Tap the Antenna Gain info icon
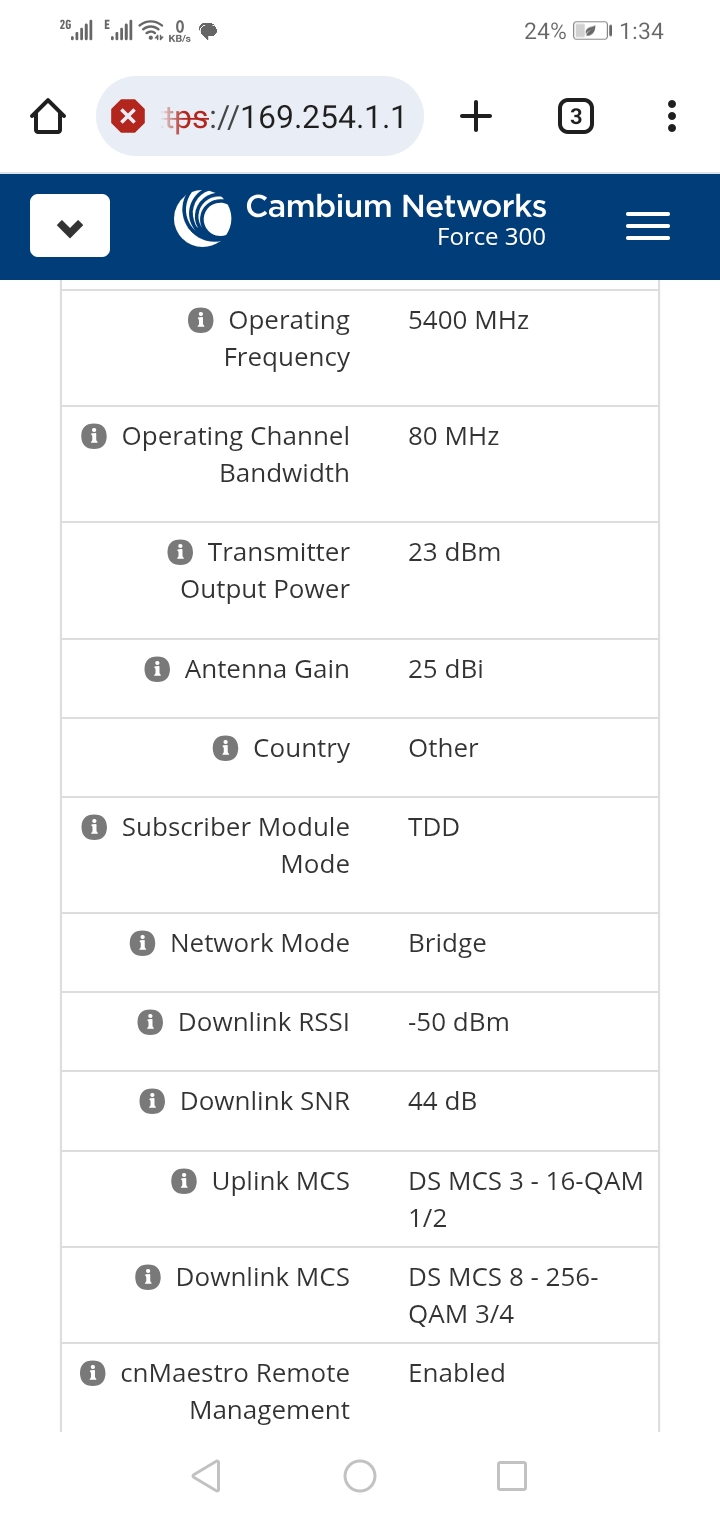 (x=156, y=669)
